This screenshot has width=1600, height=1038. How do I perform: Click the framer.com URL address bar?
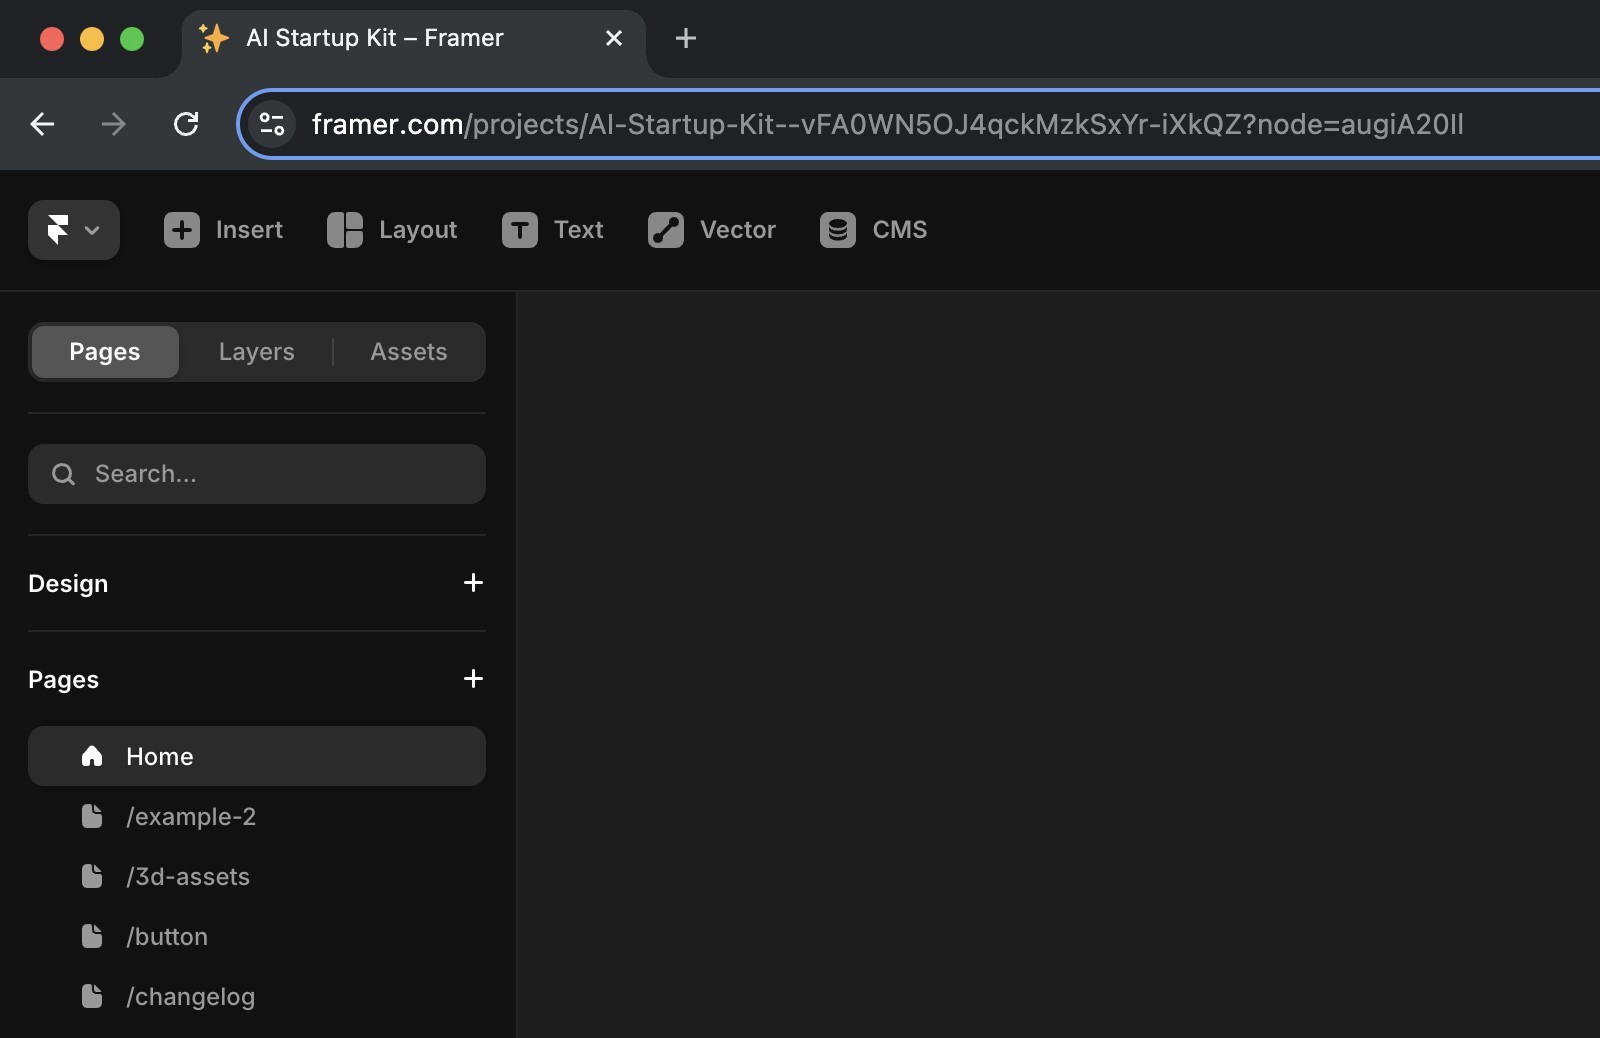[x=920, y=124]
